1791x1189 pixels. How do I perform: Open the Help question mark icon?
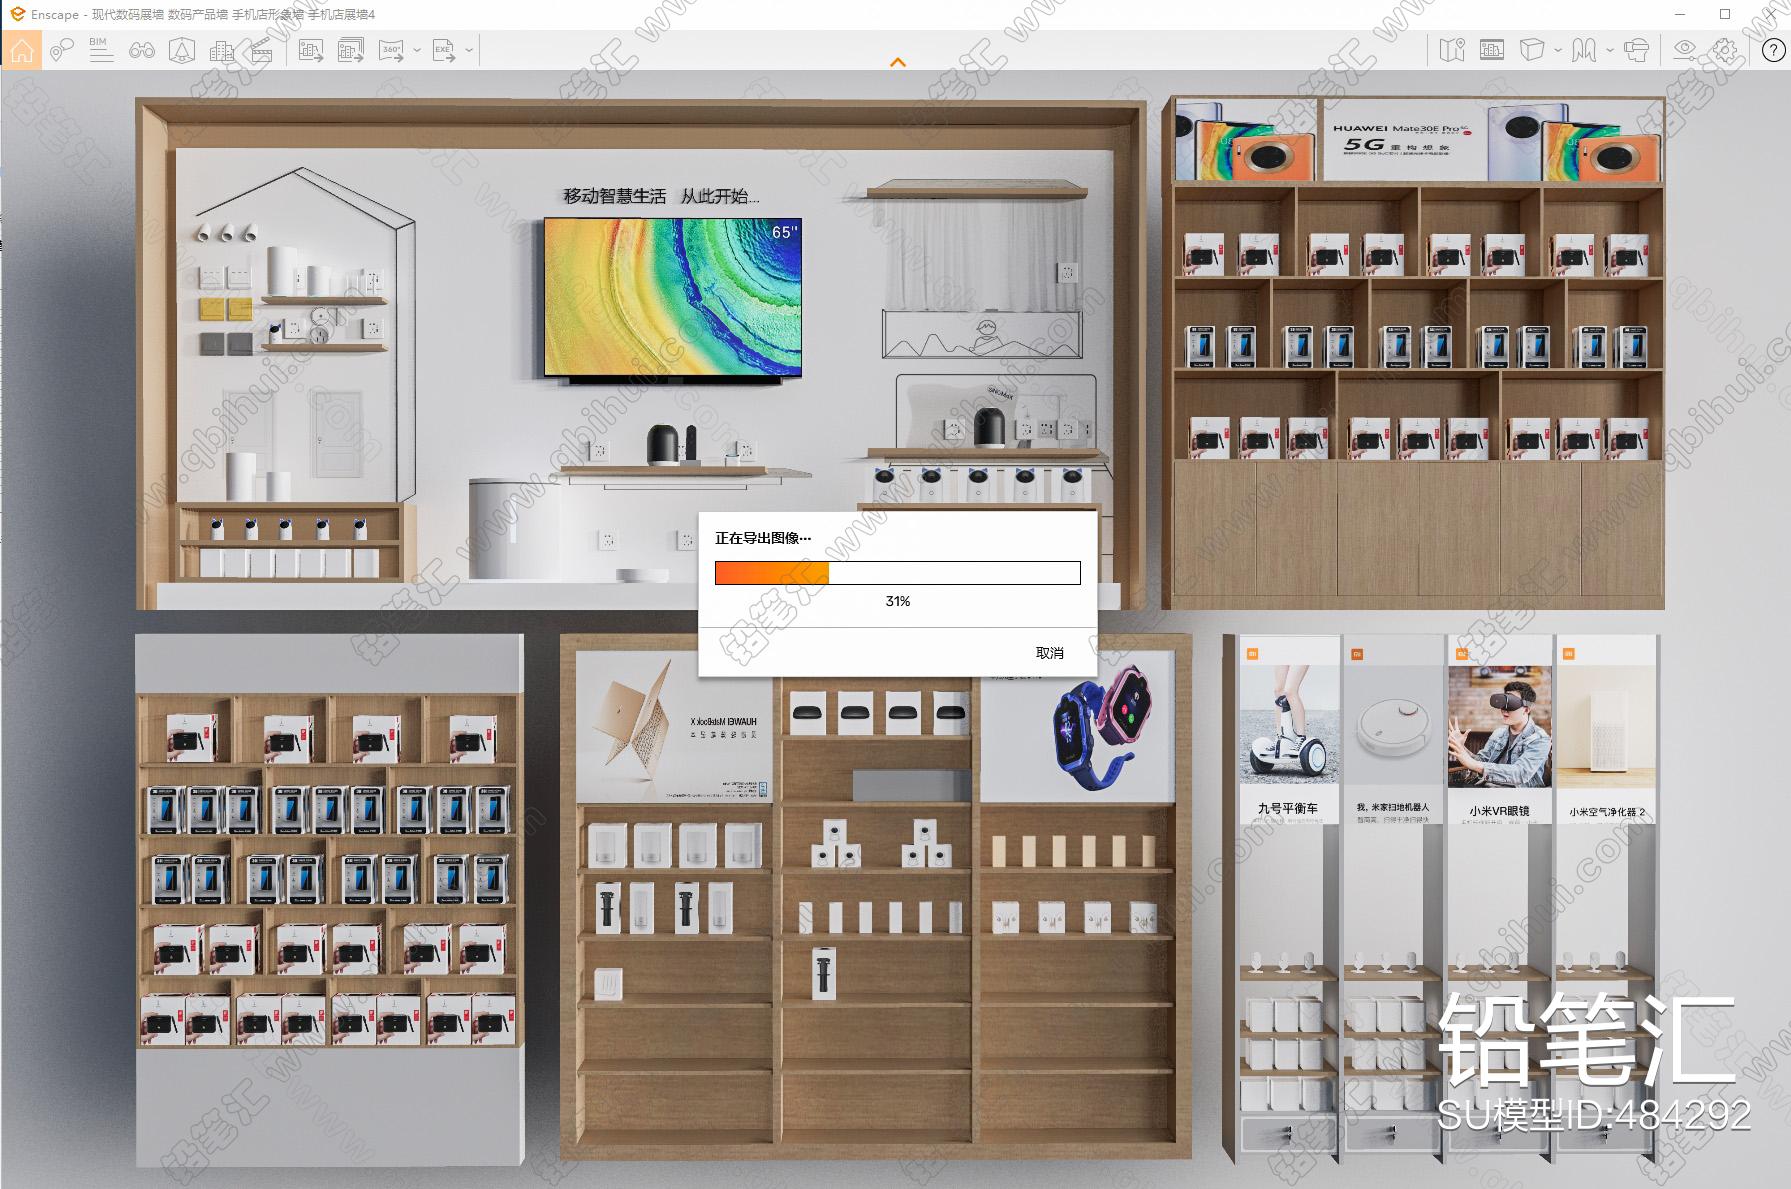pyautogui.click(x=1772, y=50)
